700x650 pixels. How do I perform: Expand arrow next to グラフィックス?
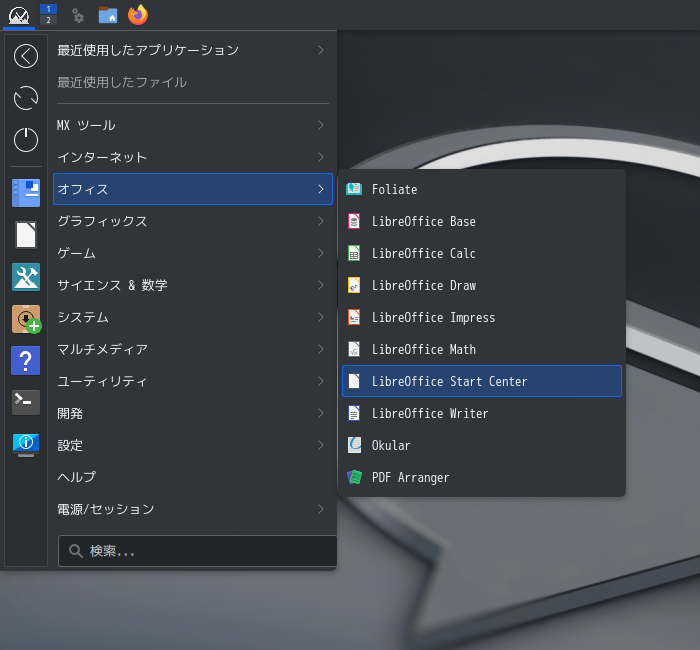click(x=321, y=221)
